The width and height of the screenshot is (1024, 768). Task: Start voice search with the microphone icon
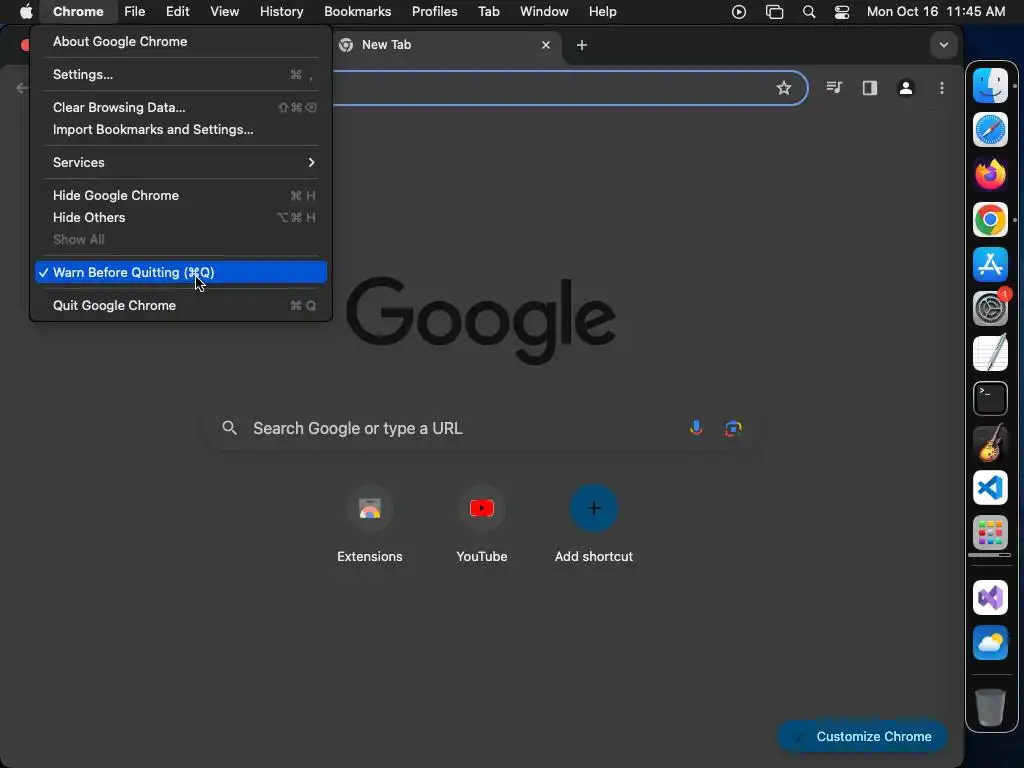click(696, 428)
